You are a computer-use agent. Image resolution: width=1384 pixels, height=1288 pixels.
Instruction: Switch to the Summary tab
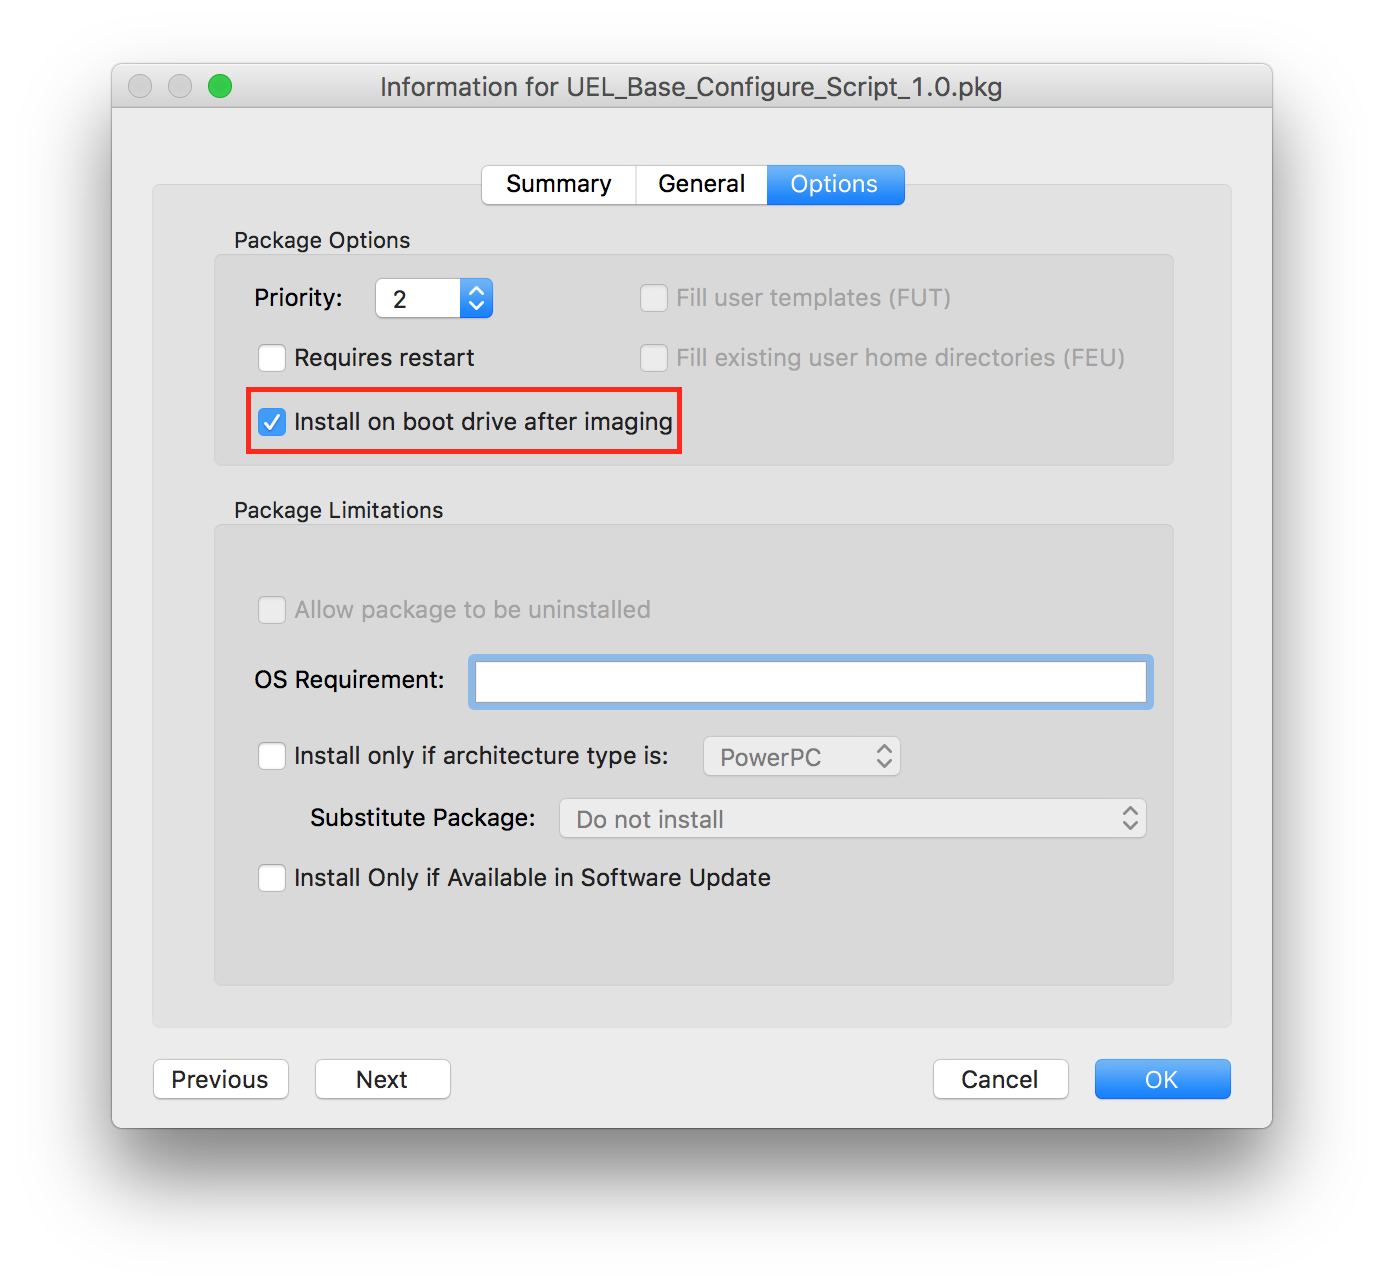[558, 185]
